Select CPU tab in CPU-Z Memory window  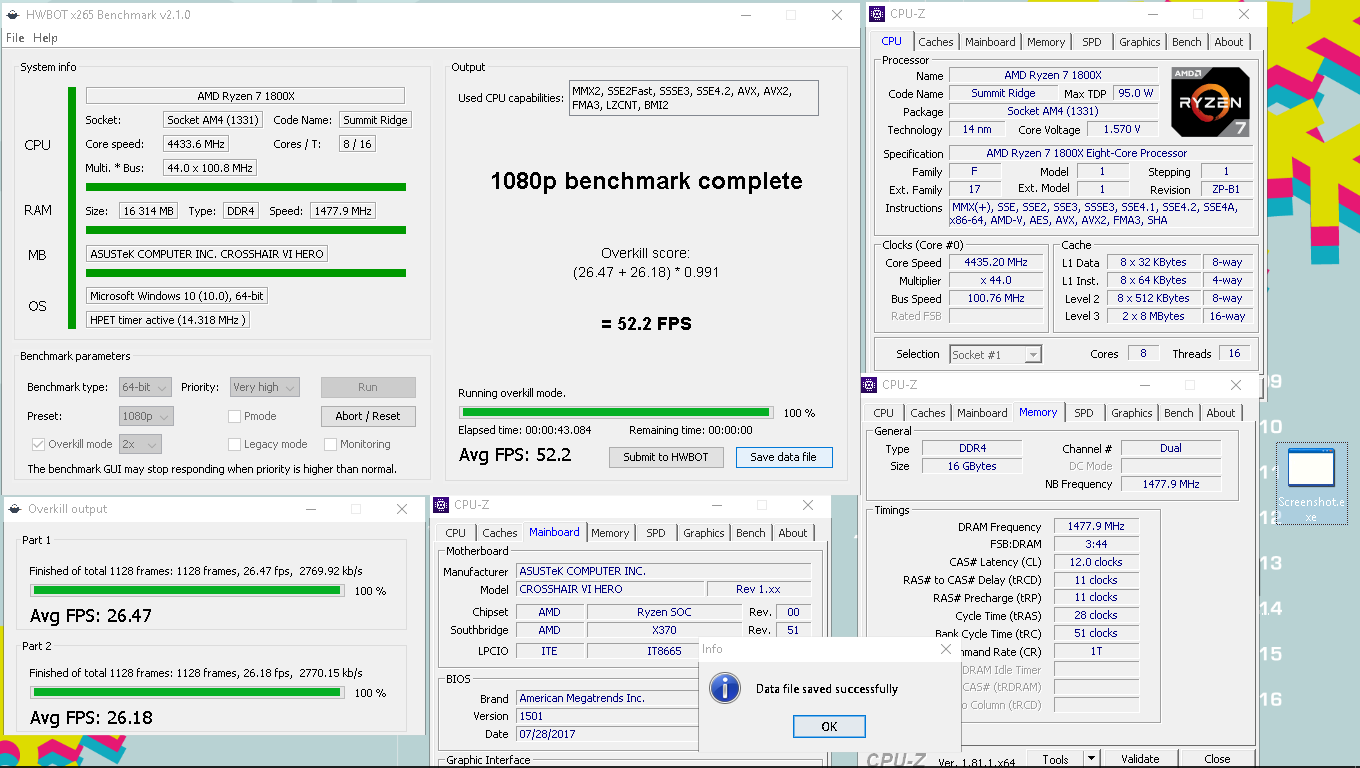884,413
